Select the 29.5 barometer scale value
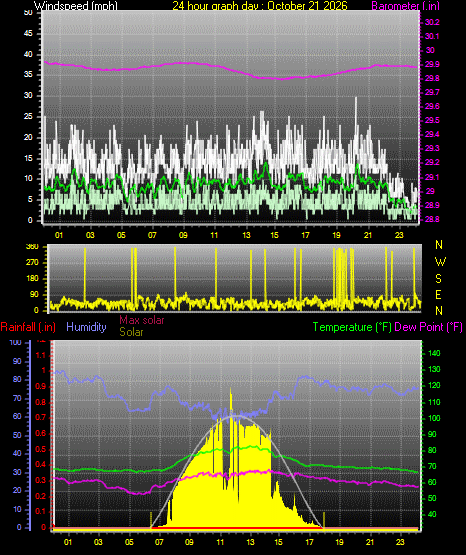This screenshot has width=466, height=555. pyautogui.click(x=432, y=120)
